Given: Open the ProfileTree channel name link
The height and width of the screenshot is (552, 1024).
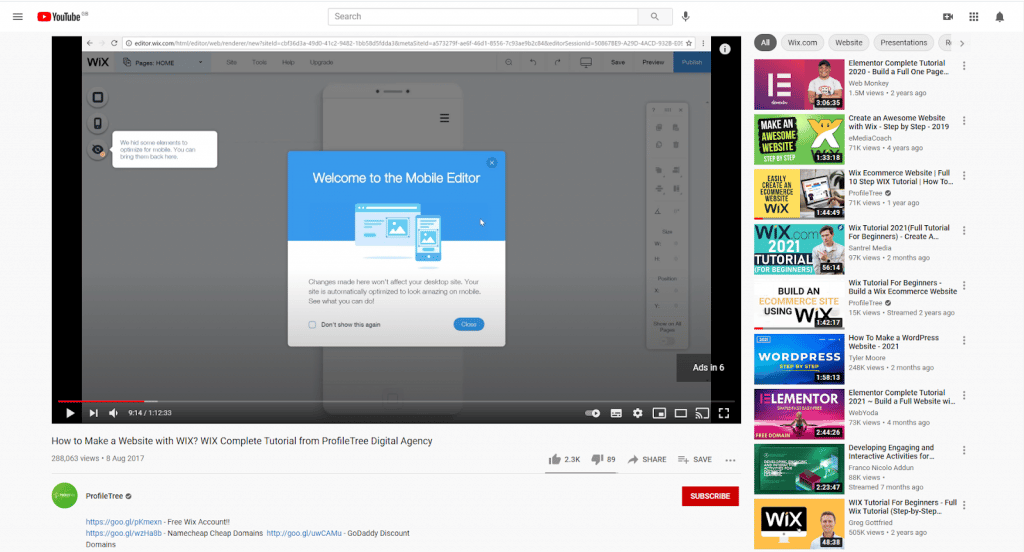Looking at the screenshot, I should 104,496.
